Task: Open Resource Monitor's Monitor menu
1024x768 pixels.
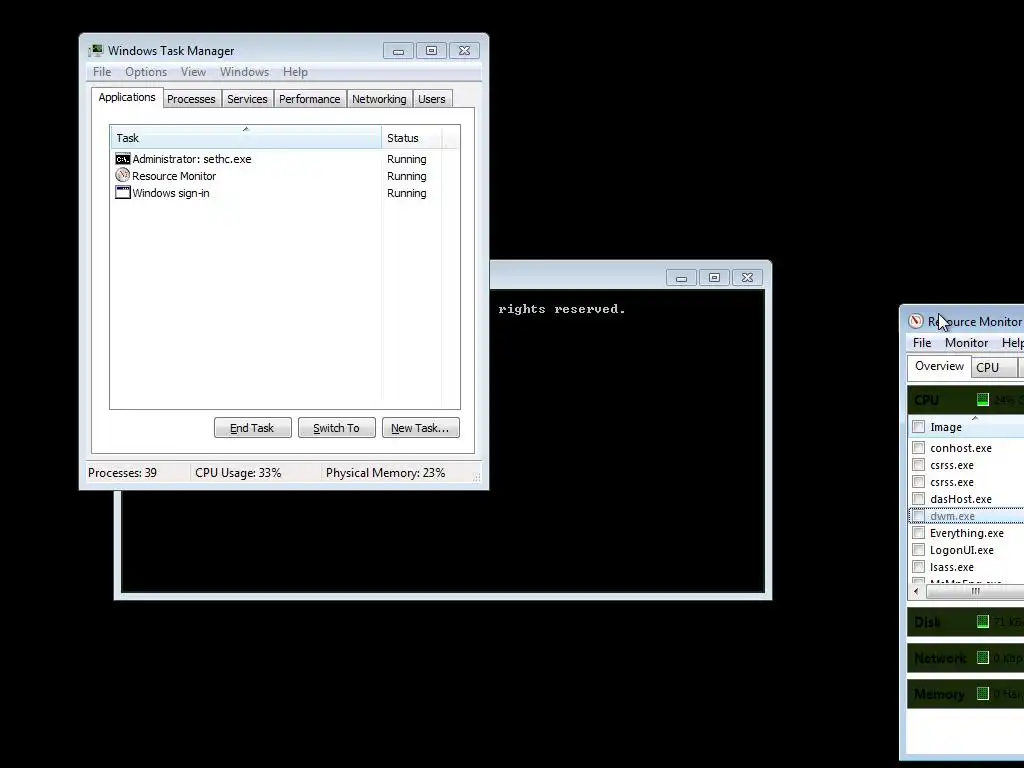Action: (966, 343)
